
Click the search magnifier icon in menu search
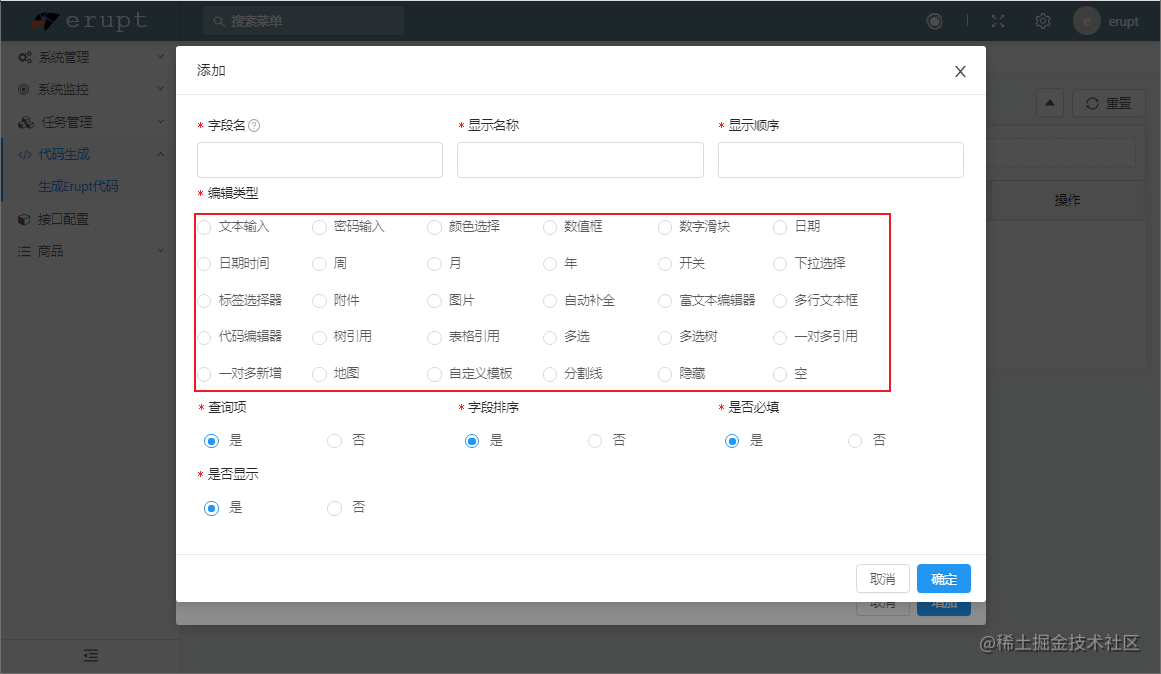pos(219,21)
